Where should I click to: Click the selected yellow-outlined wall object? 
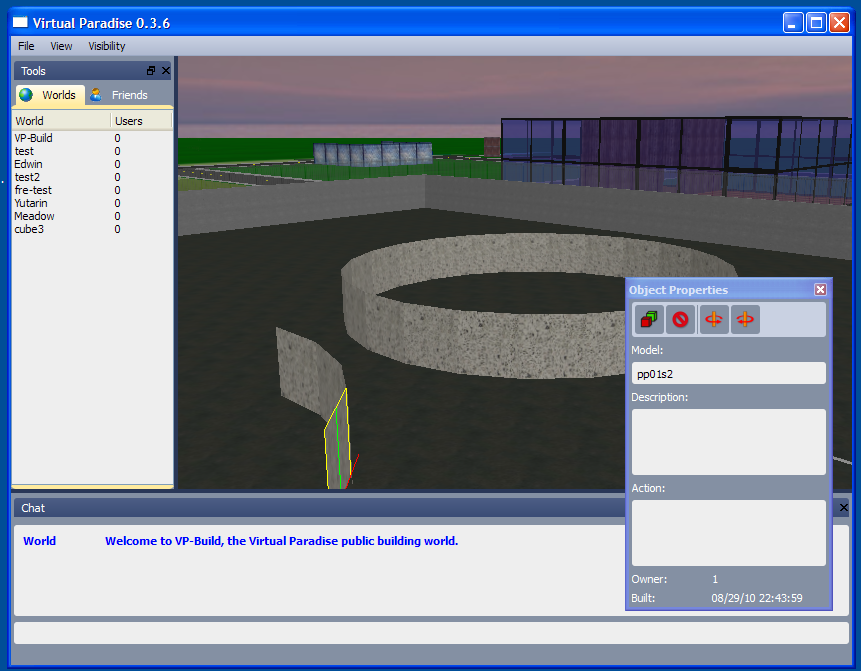[x=338, y=445]
